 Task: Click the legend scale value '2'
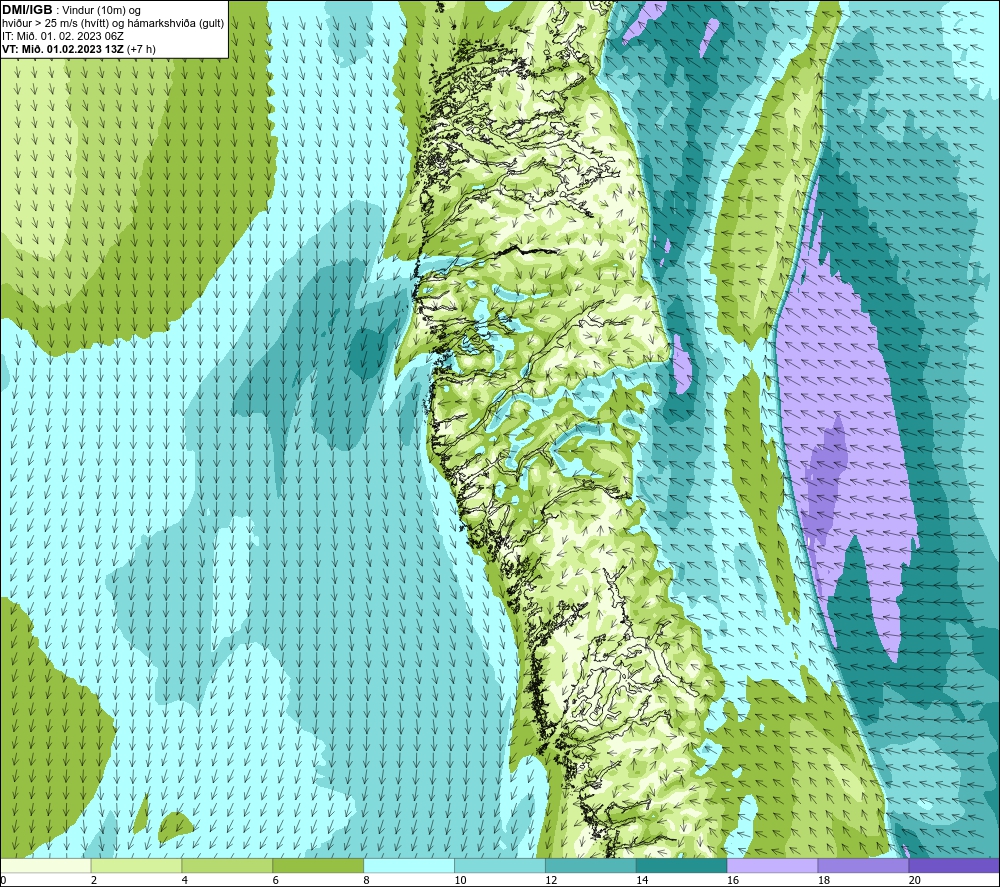click(x=94, y=880)
